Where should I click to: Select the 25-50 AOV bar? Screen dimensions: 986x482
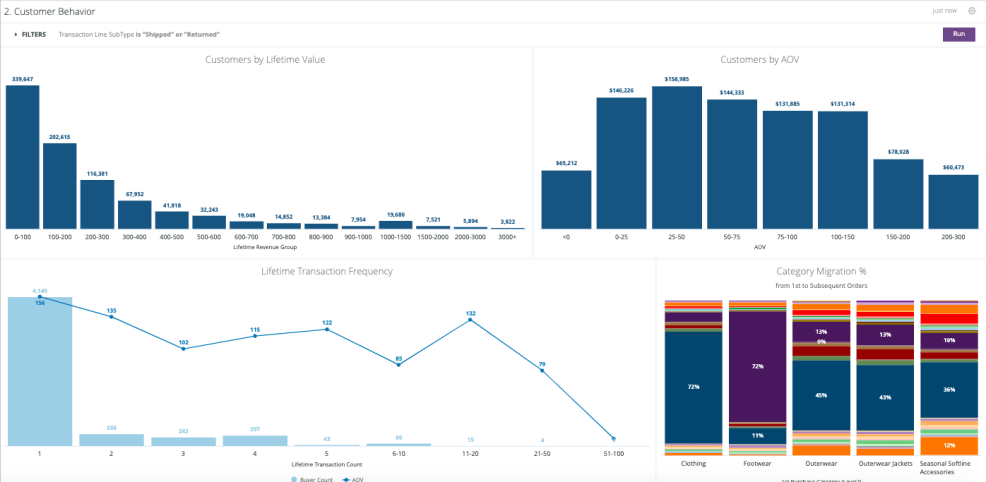[677, 158]
